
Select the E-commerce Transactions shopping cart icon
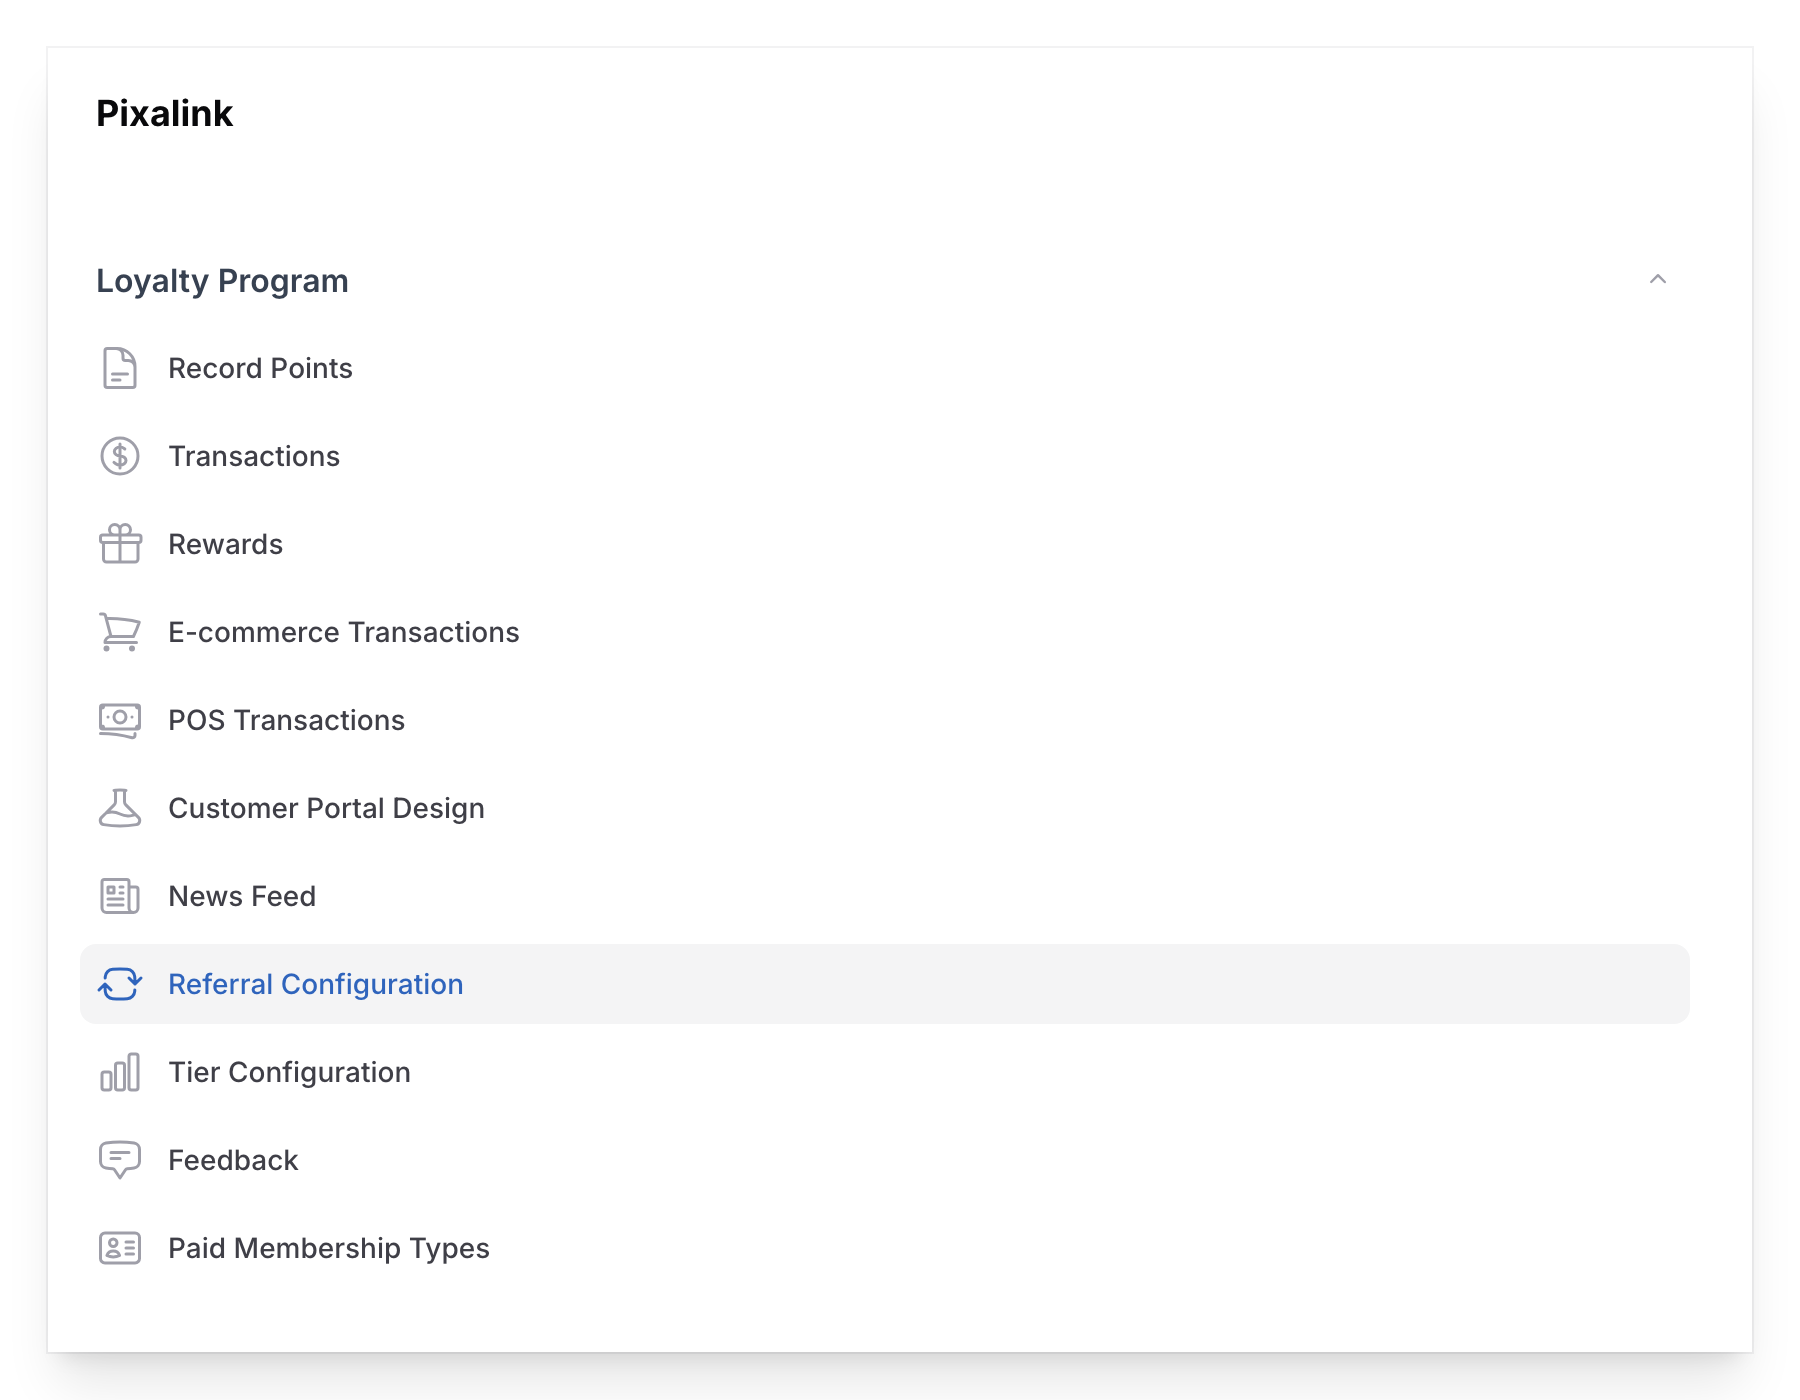click(119, 632)
